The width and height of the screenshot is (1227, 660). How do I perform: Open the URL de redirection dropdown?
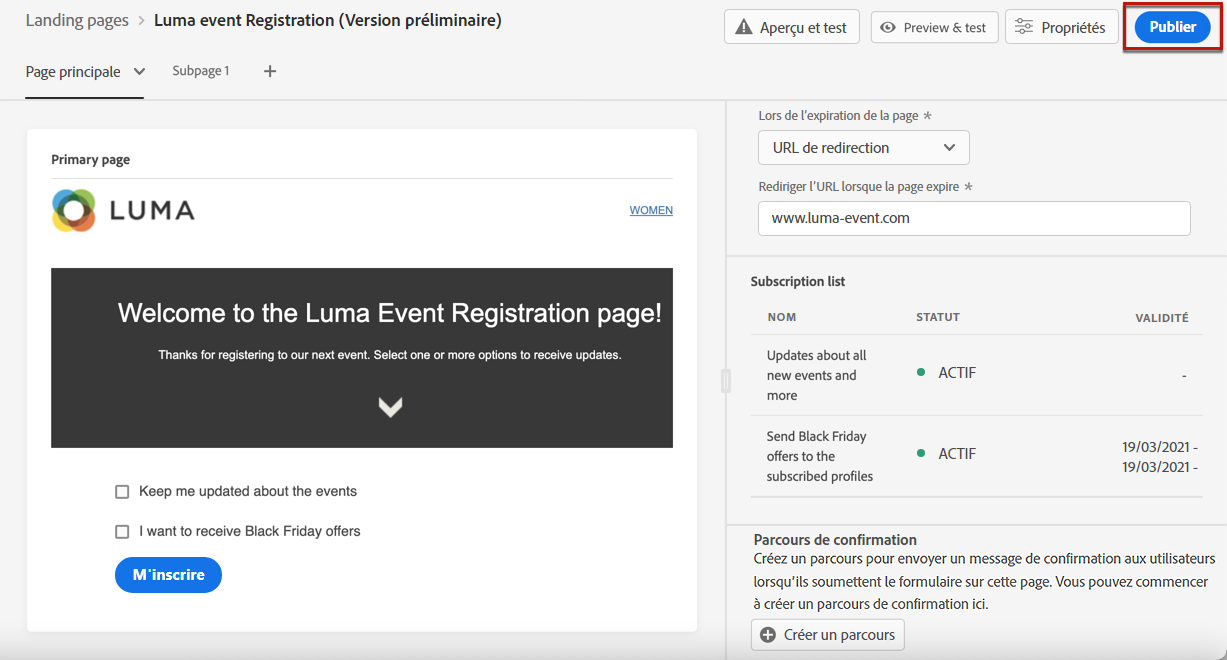pyautogui.click(x=863, y=148)
